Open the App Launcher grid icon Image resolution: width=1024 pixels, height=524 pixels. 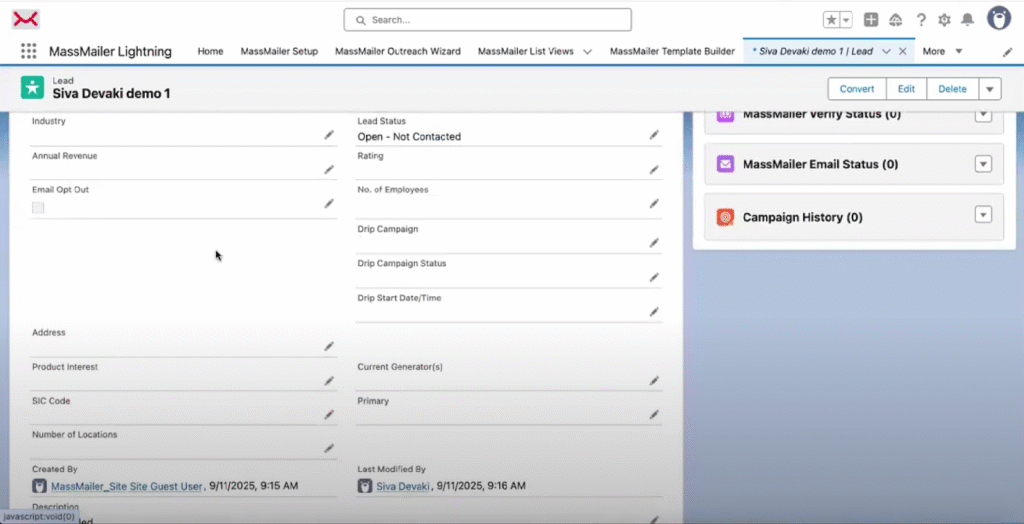pyautogui.click(x=28, y=51)
